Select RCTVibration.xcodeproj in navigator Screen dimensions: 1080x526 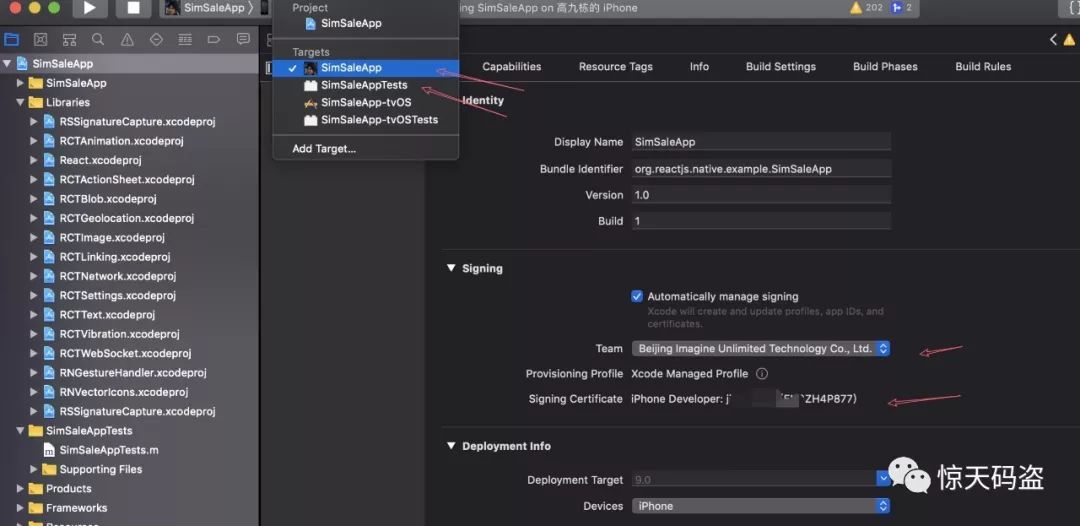119,334
